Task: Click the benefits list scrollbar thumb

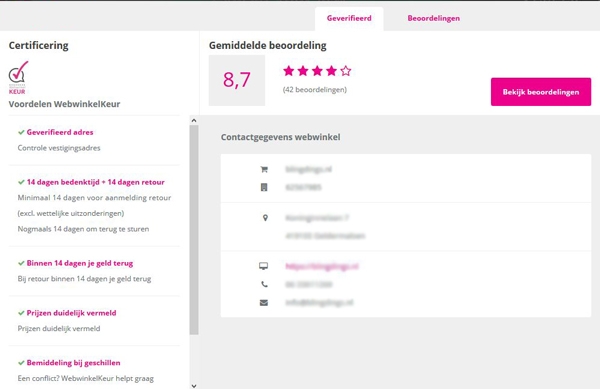Action: 194,230
